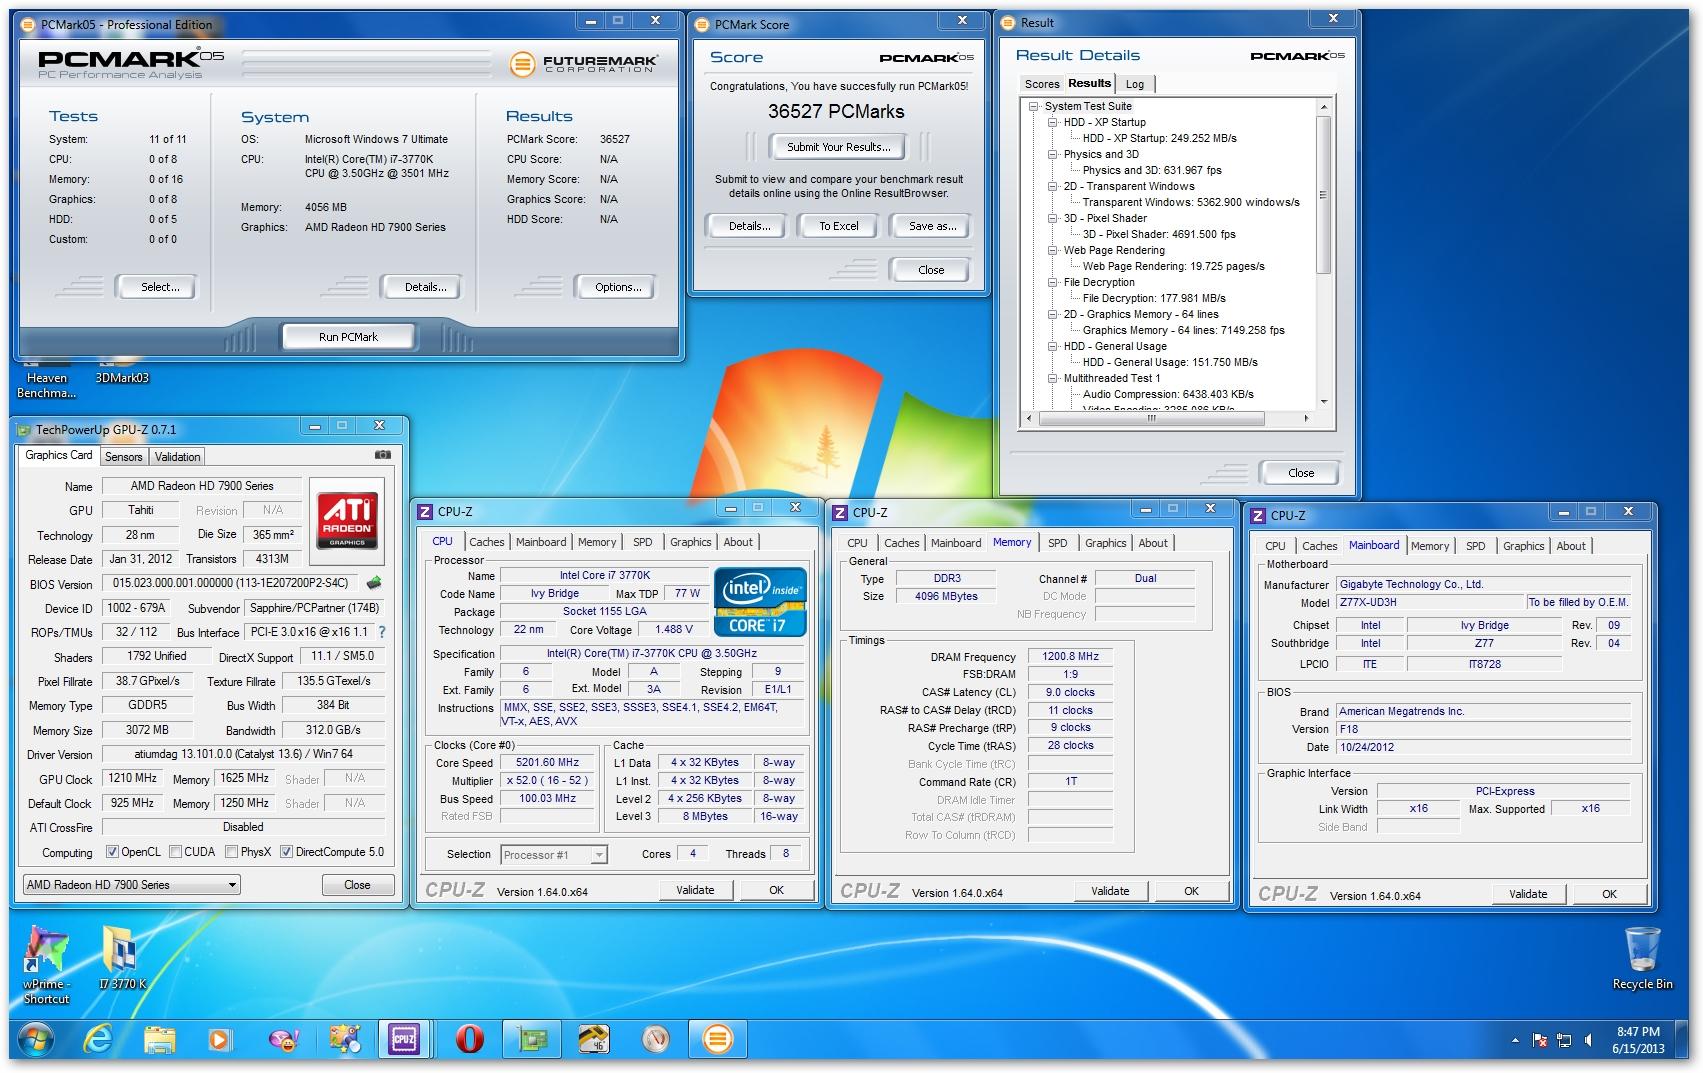Click the Result tree scroll-down arrow

(1324, 402)
